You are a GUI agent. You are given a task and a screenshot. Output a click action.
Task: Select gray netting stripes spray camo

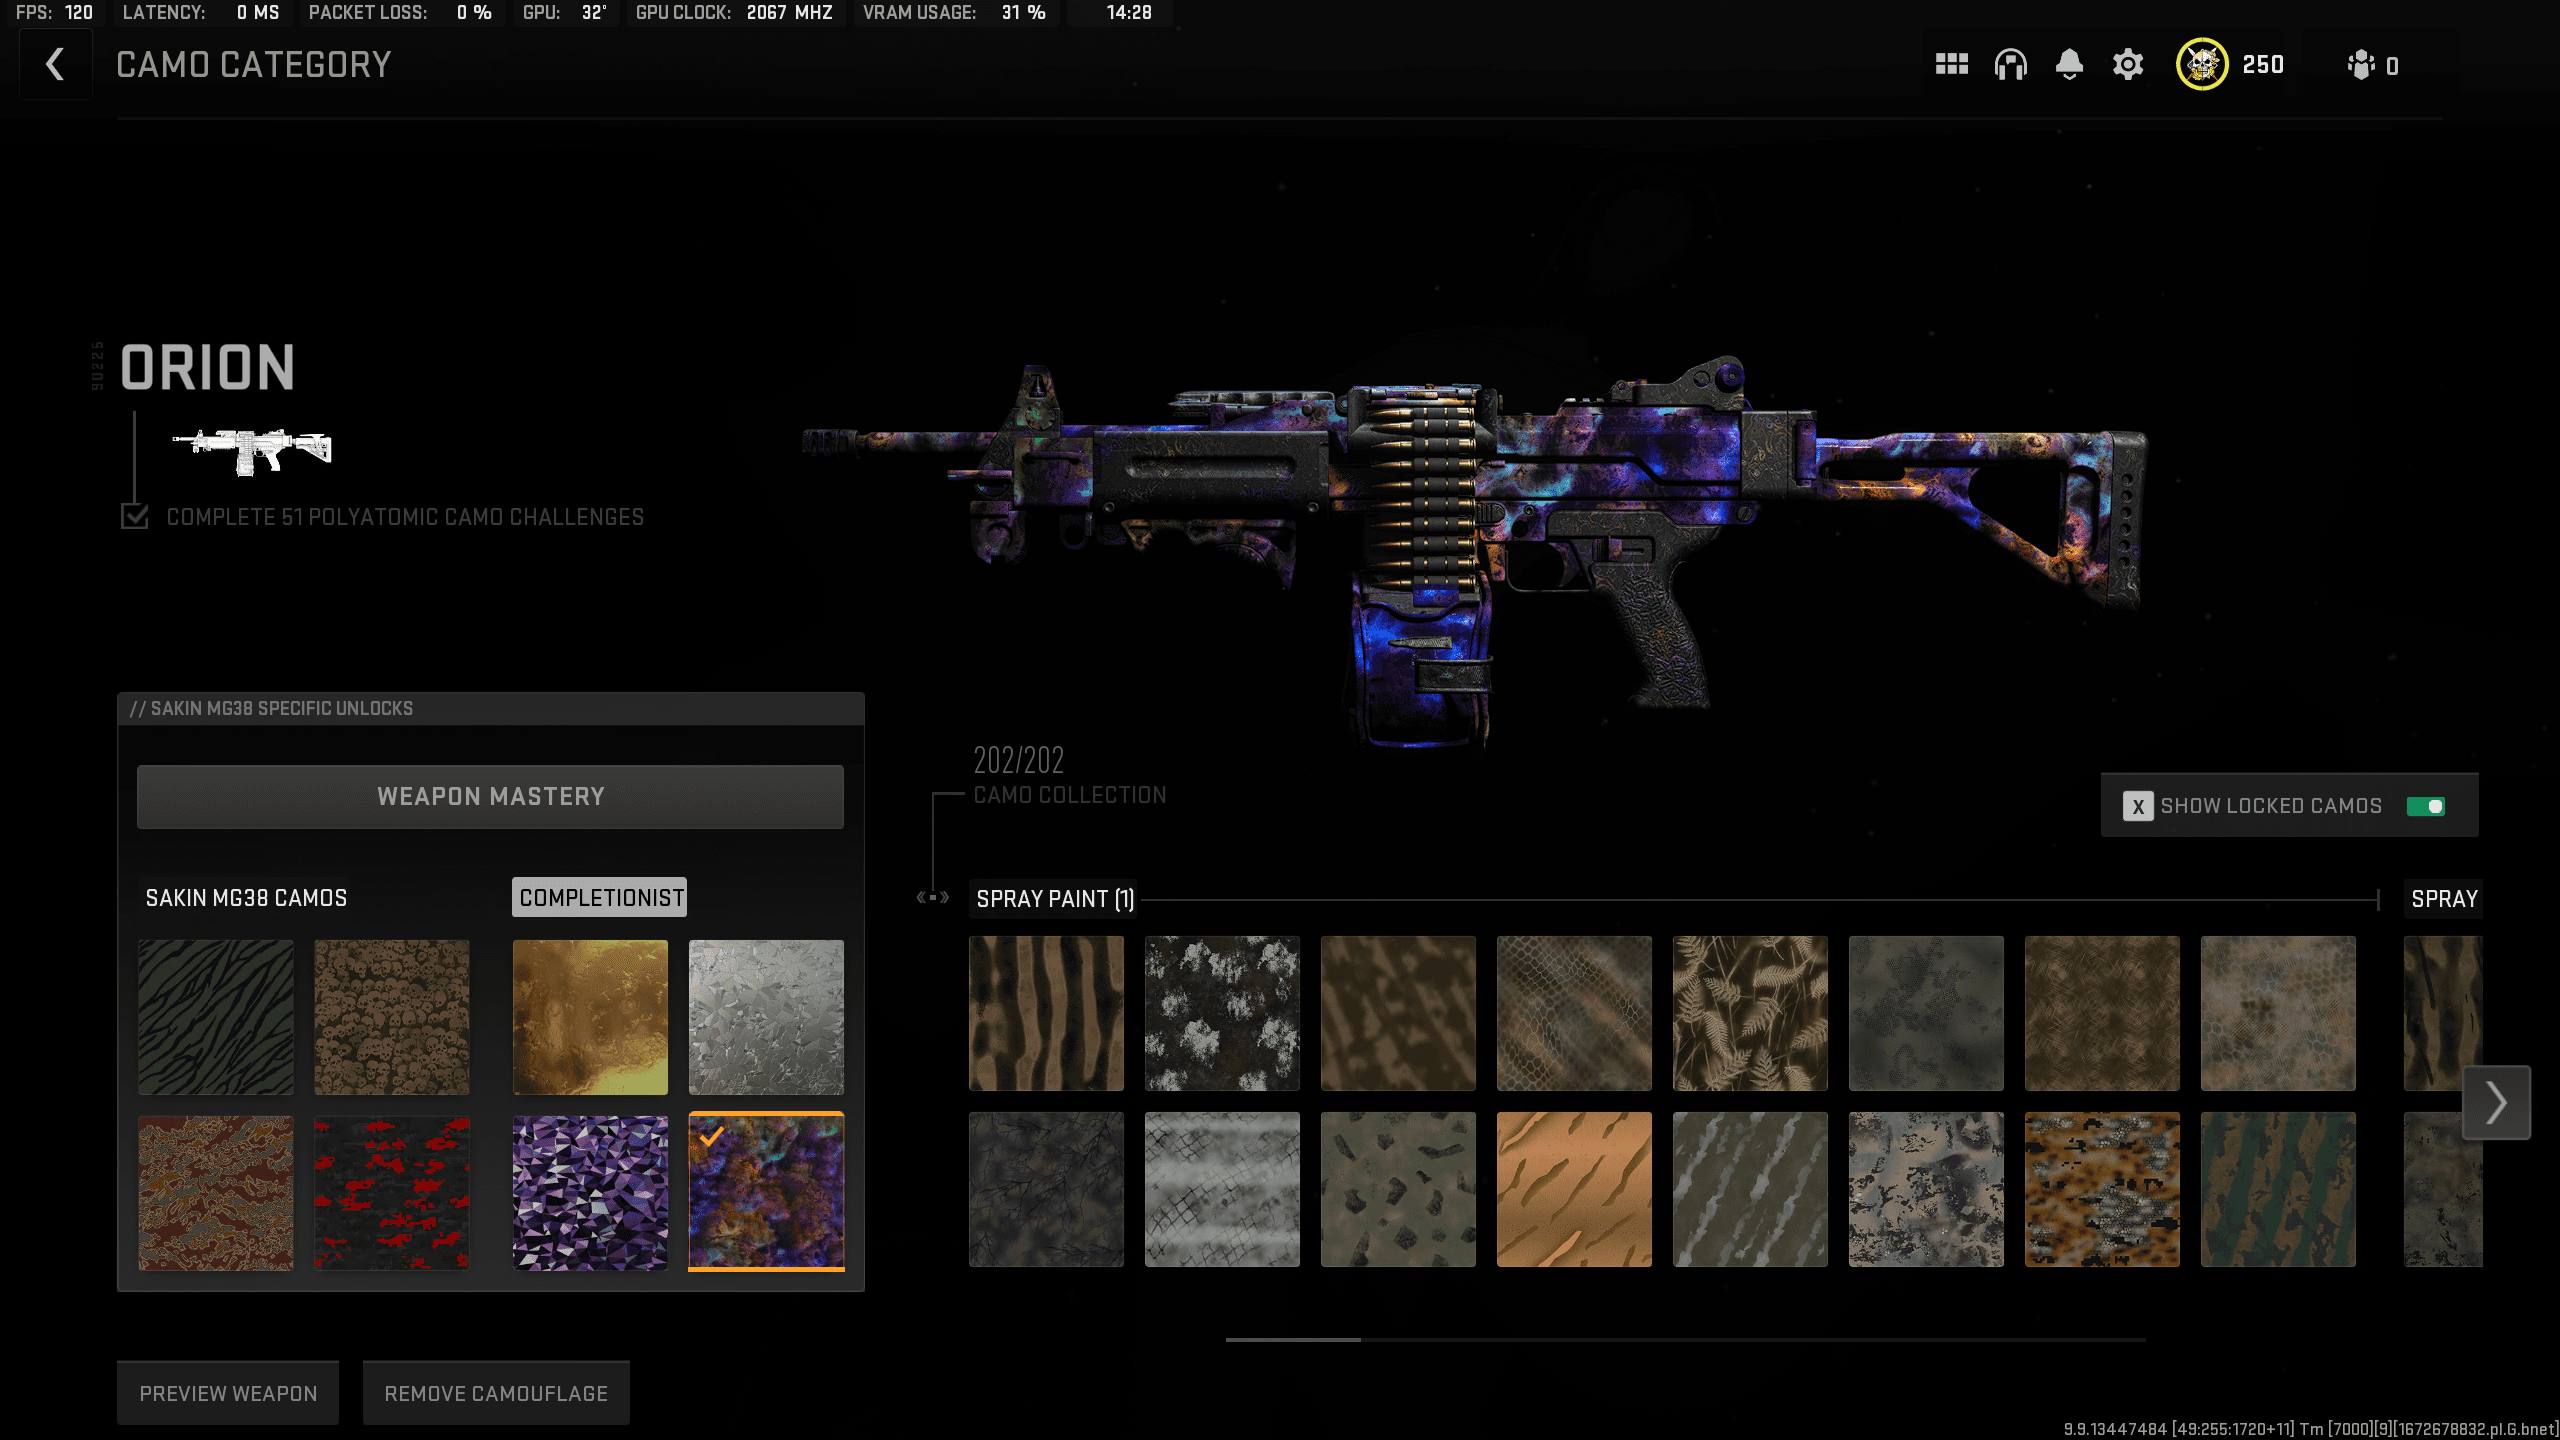1222,1189
